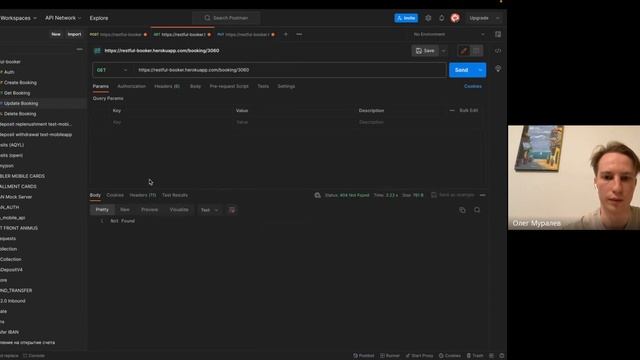Image resolution: width=640 pixels, height=360 pixels.
Task: Open the tab options ellipsis menu
Action: pos(299,34)
